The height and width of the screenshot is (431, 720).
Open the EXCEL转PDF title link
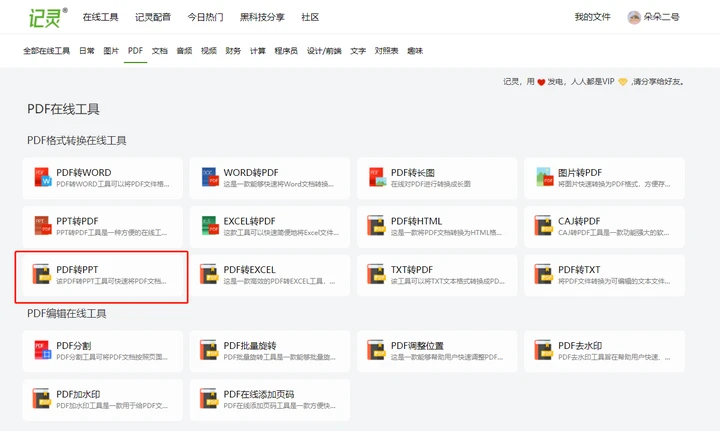[x=249, y=221]
